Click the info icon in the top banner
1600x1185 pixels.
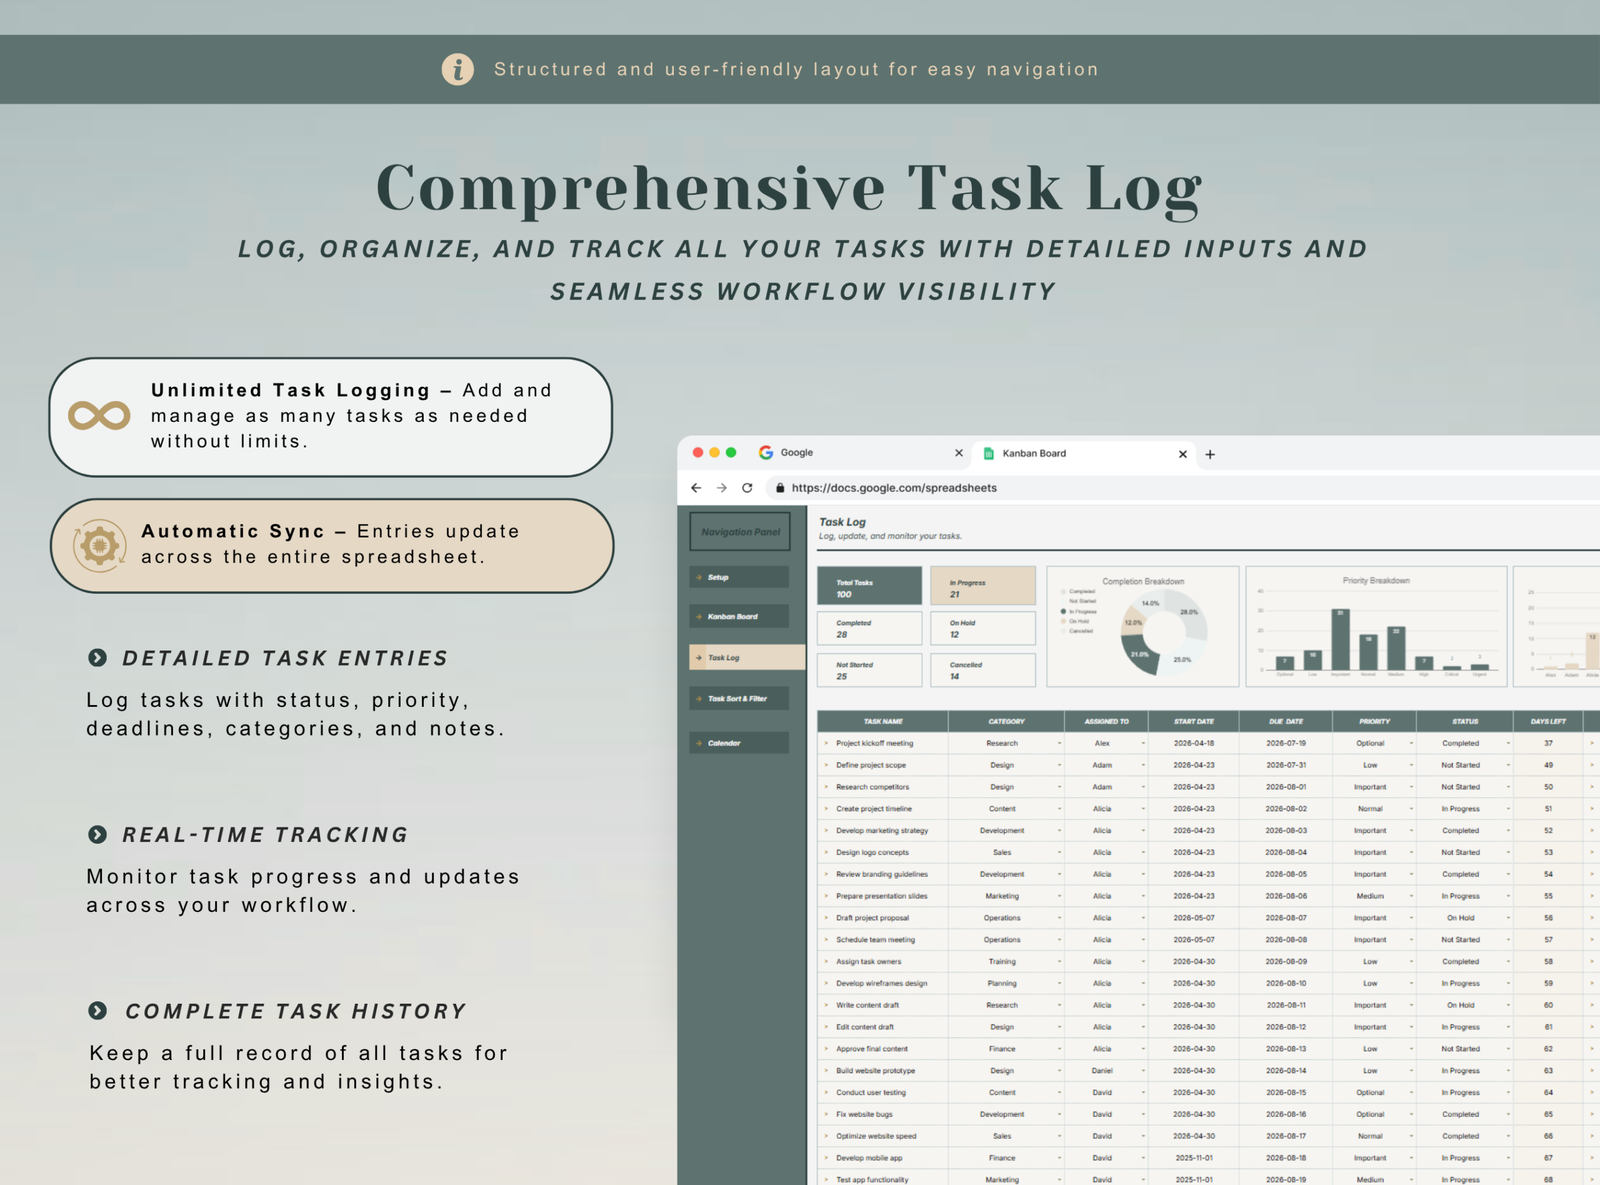pyautogui.click(x=458, y=69)
